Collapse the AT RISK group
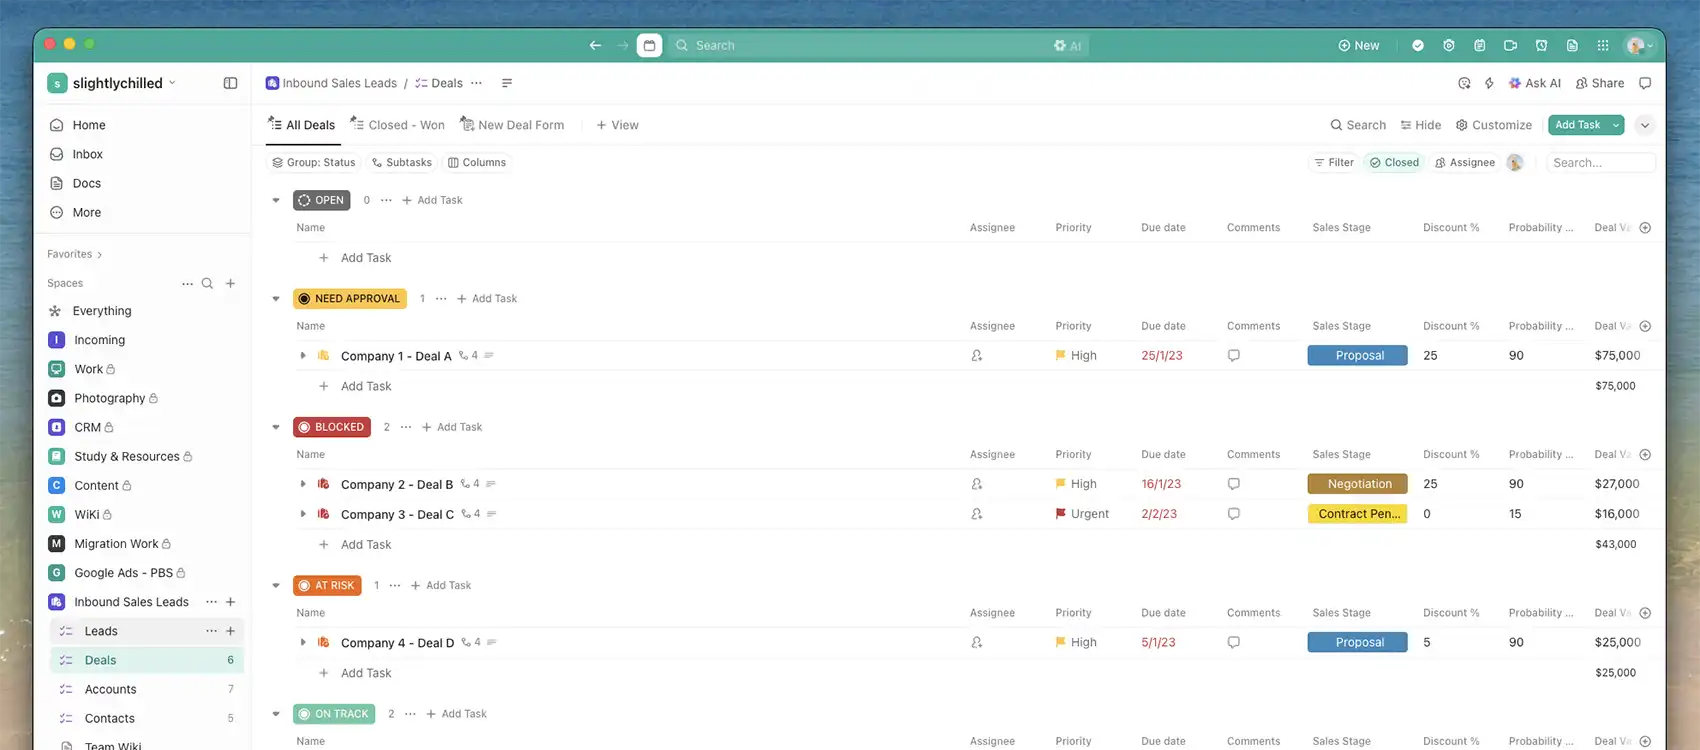 coord(276,586)
